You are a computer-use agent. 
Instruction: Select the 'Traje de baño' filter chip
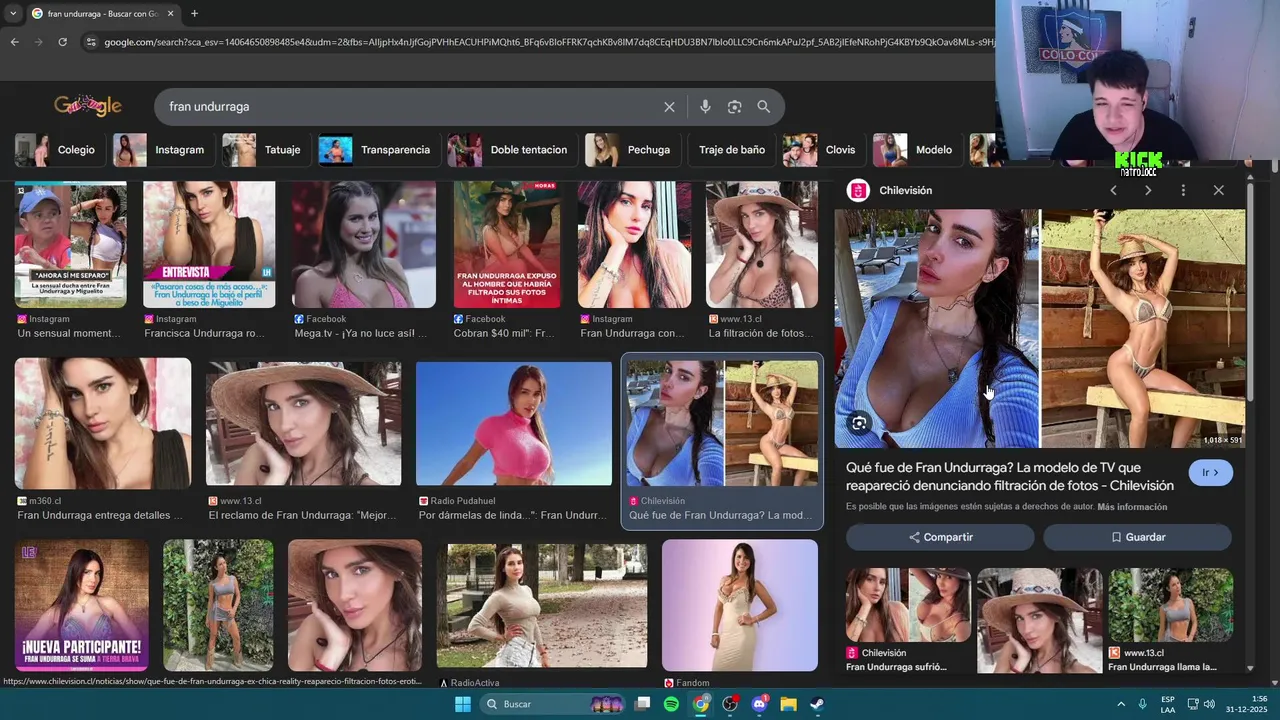731,150
